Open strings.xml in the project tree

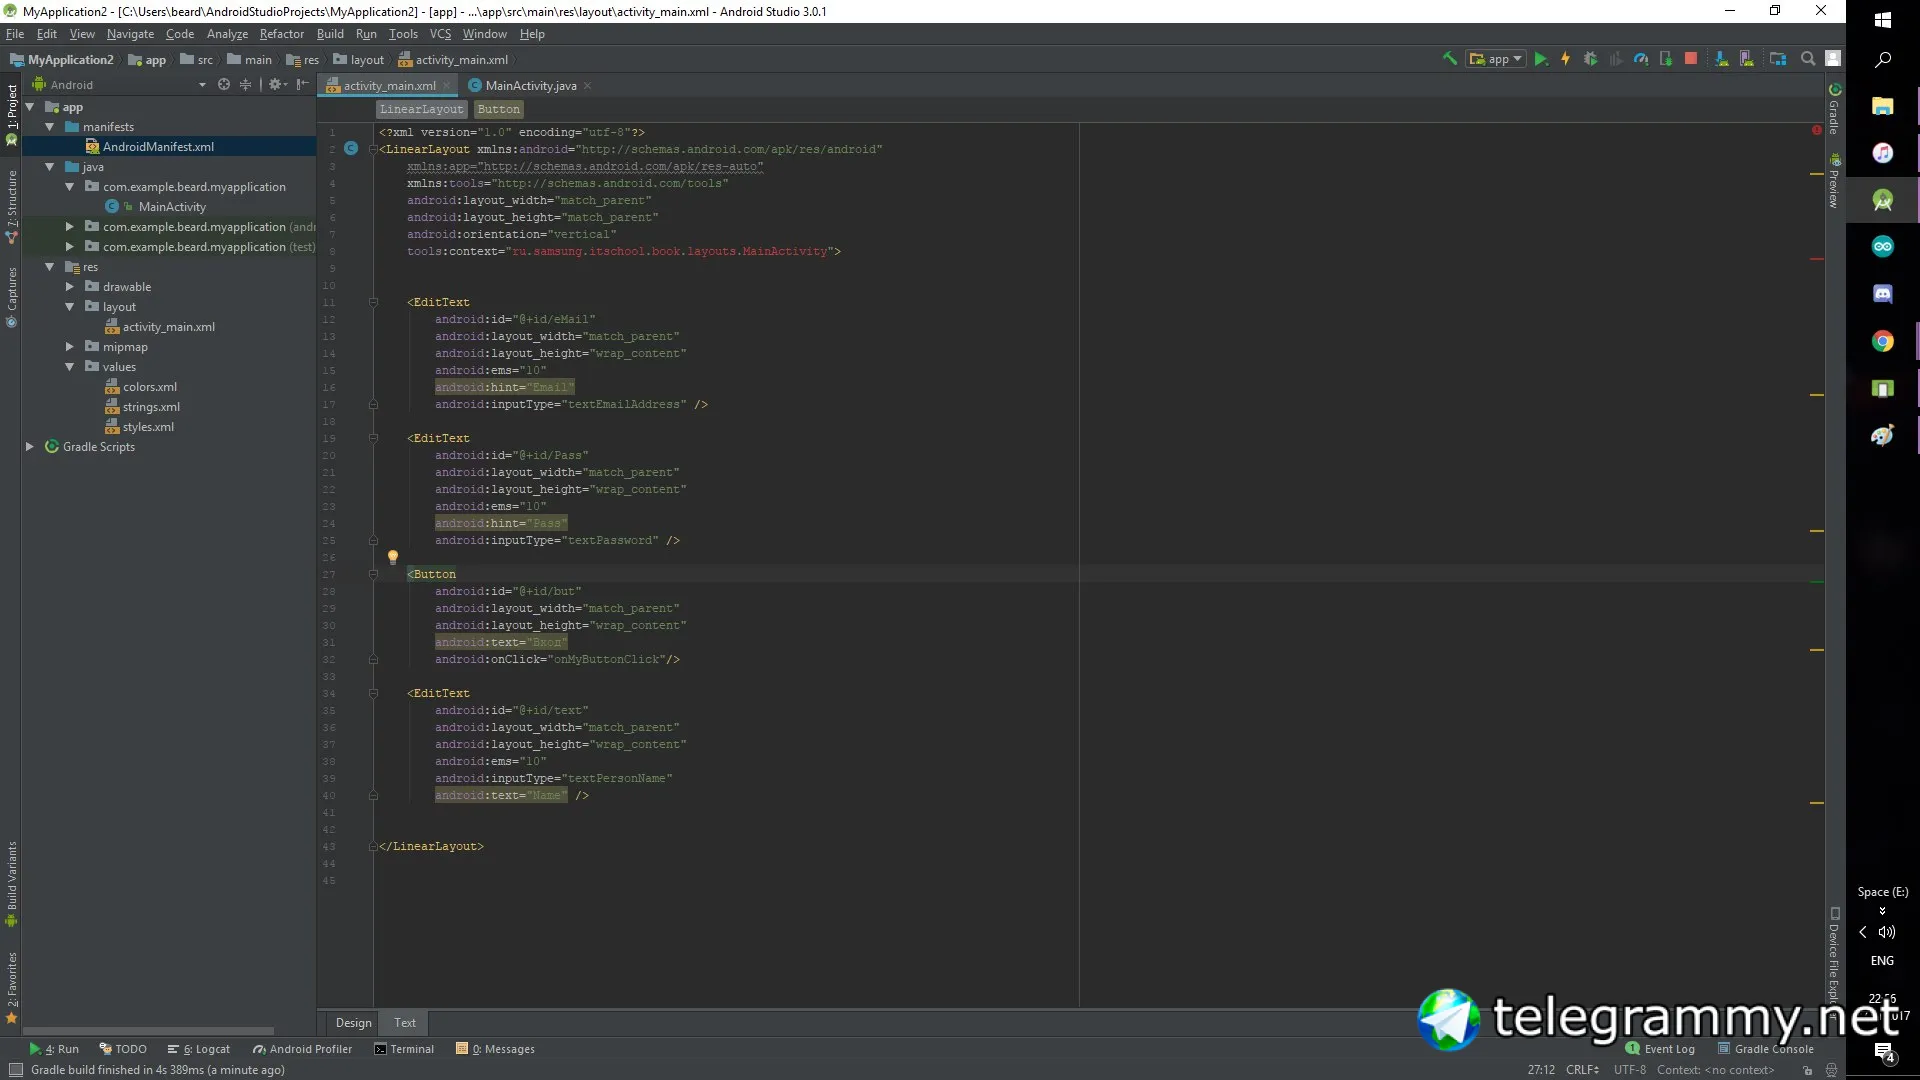pyautogui.click(x=151, y=407)
